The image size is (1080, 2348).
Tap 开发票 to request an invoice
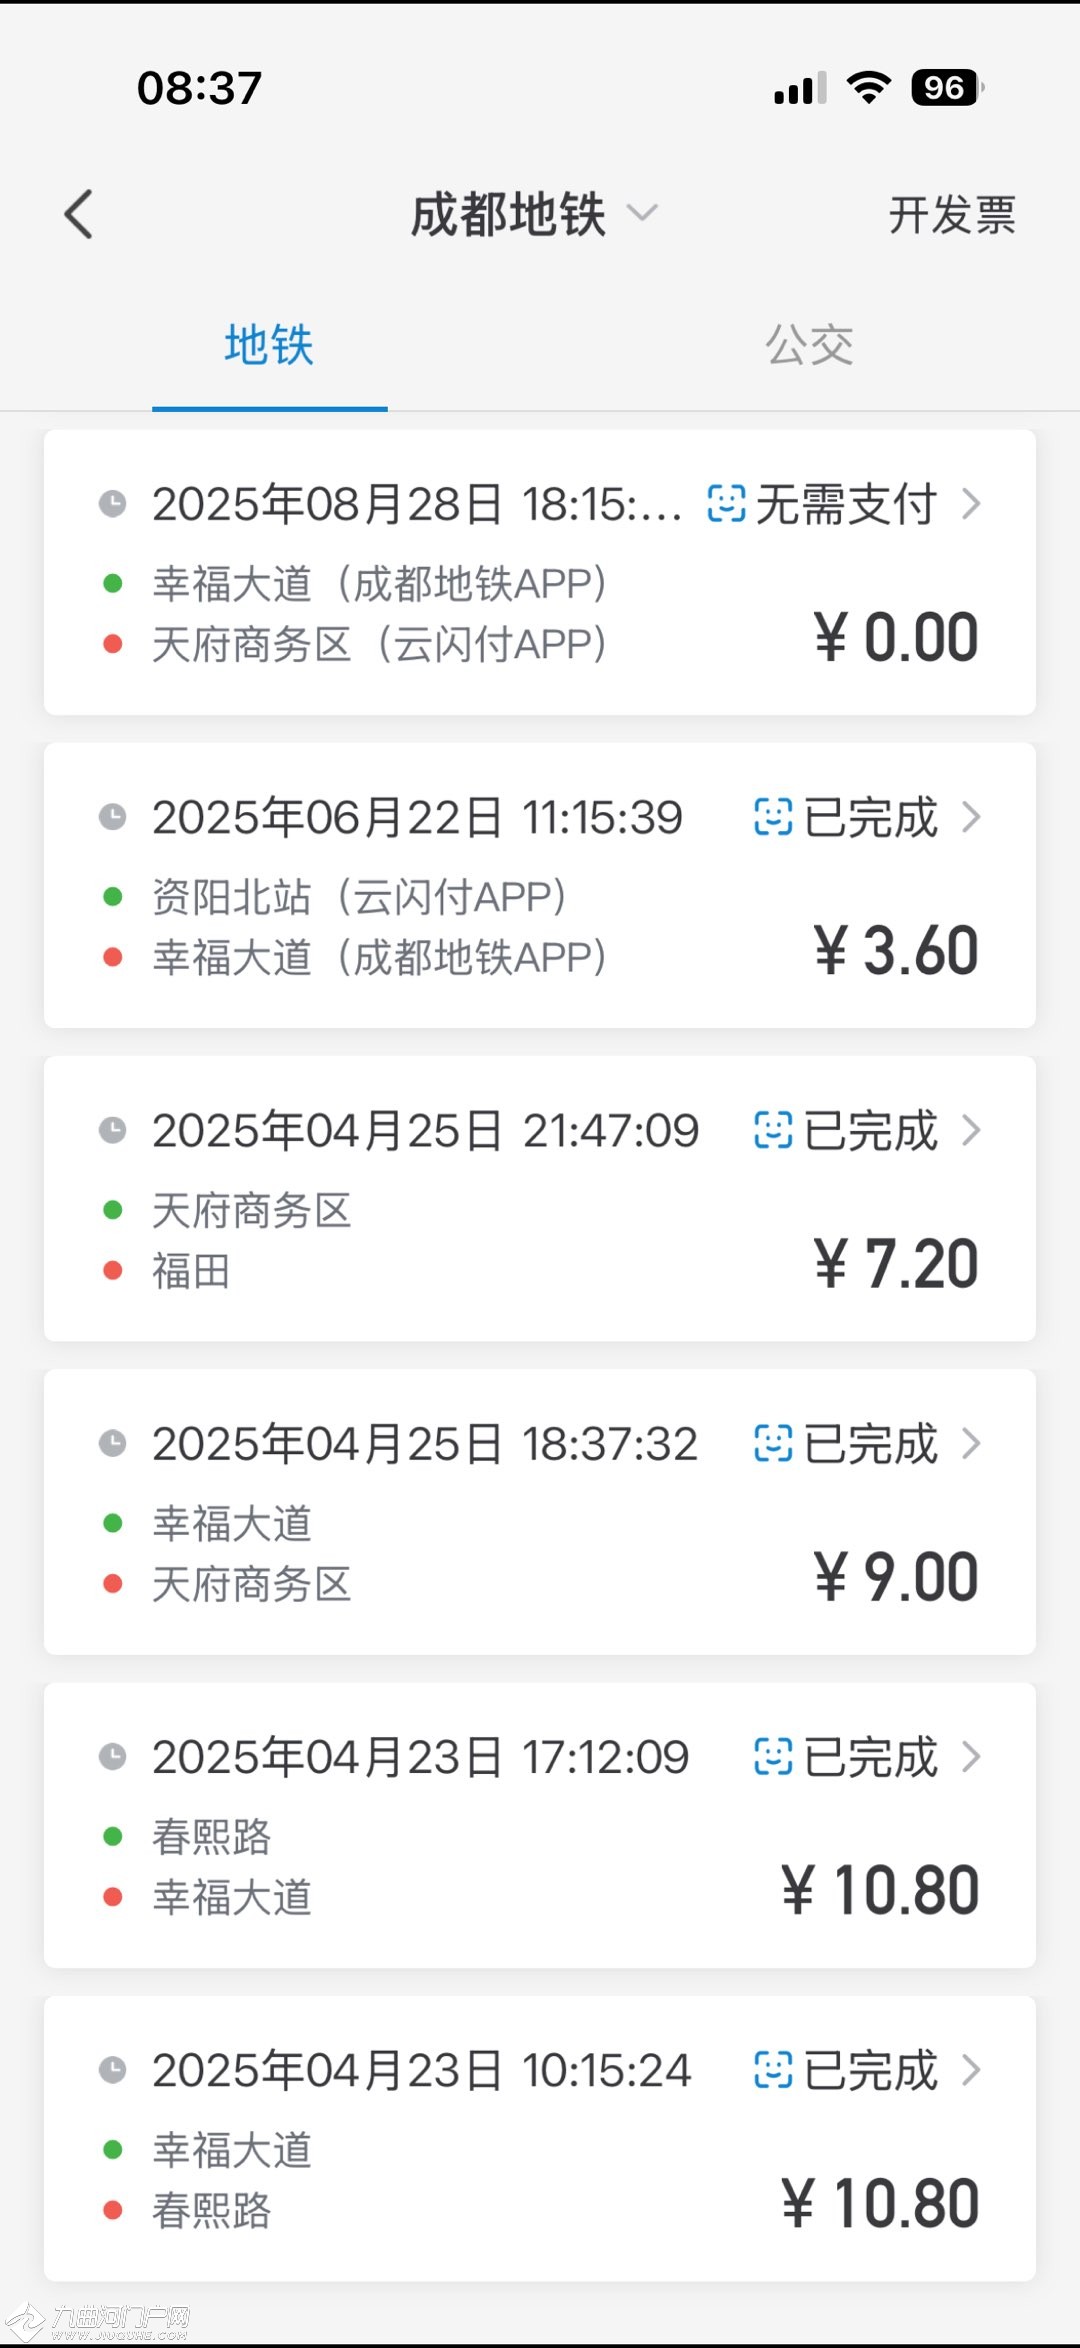(x=951, y=215)
